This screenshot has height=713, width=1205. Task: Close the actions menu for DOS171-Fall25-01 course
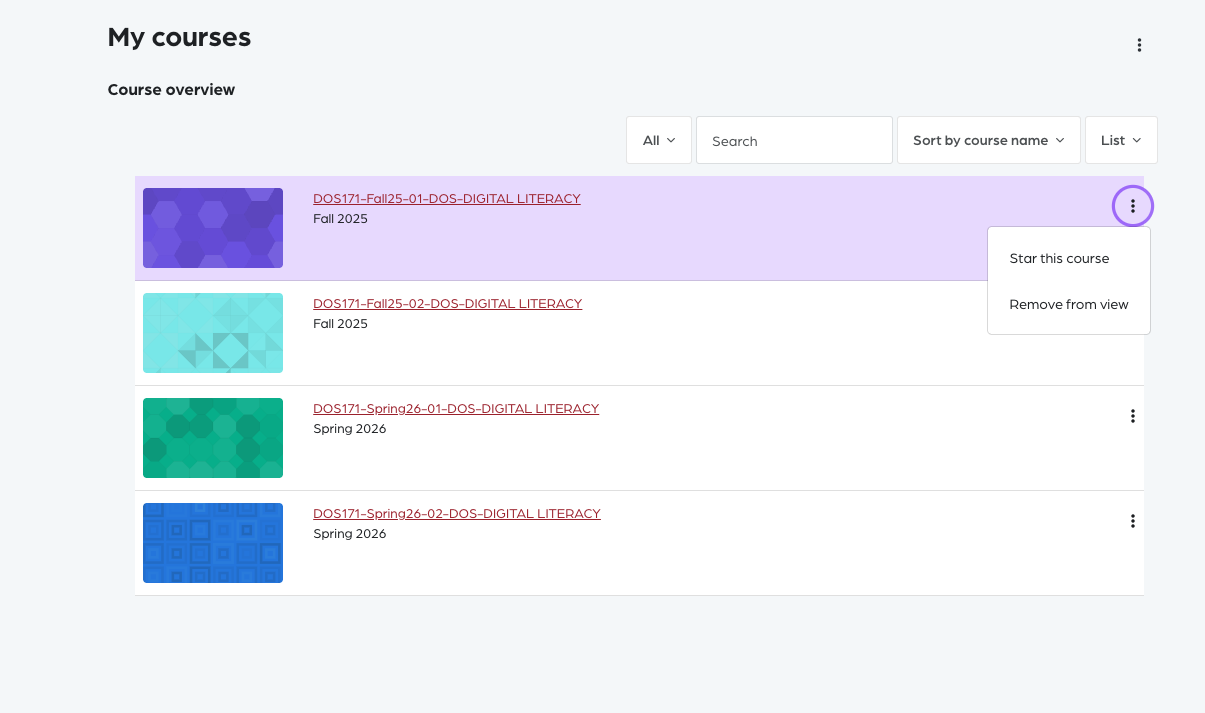[1133, 206]
